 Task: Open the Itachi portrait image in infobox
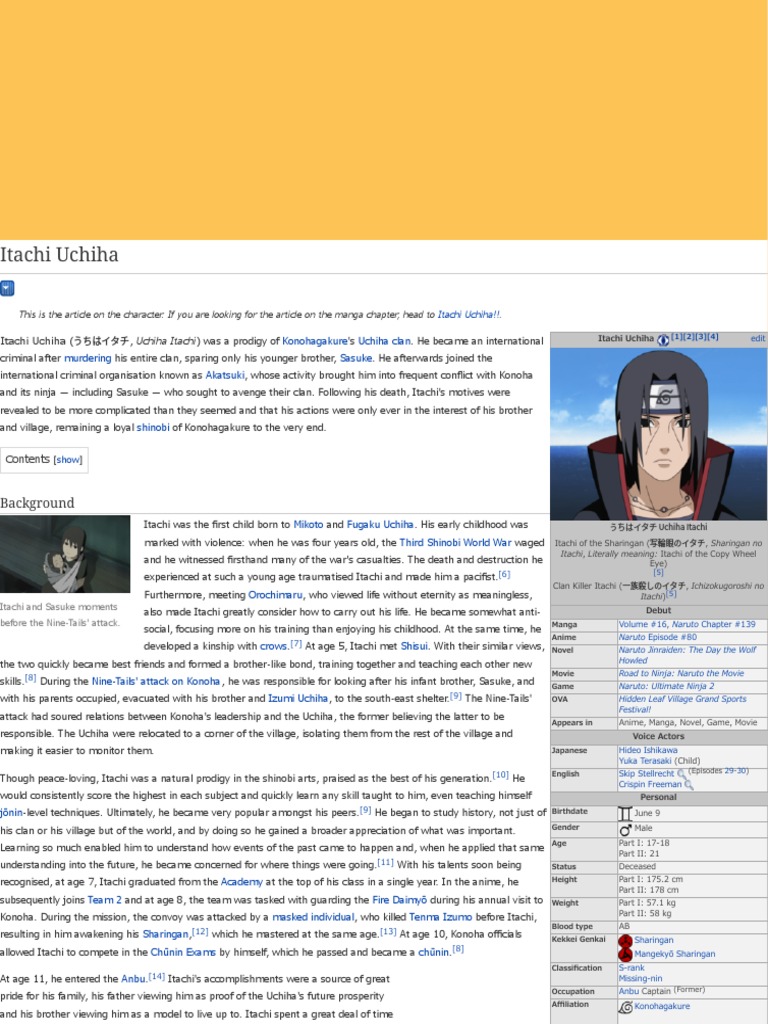[658, 432]
